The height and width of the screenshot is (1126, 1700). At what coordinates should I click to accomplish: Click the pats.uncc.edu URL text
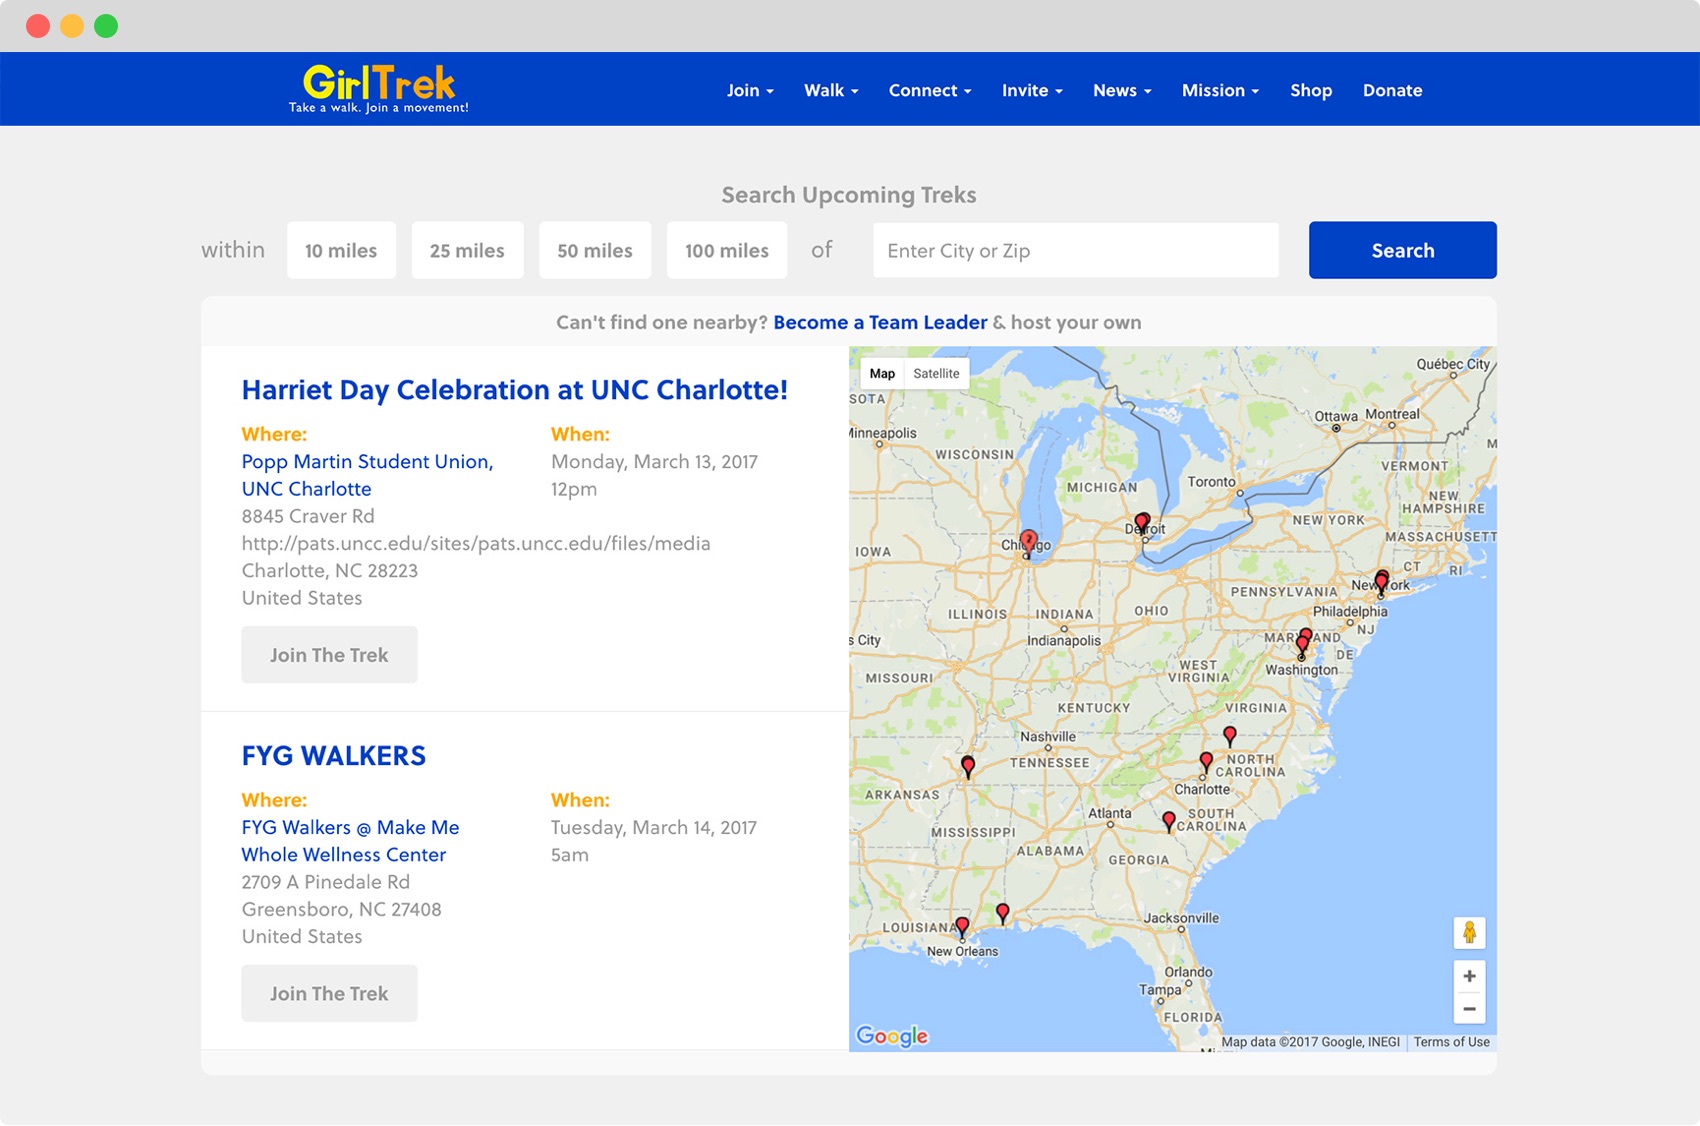pos(476,543)
